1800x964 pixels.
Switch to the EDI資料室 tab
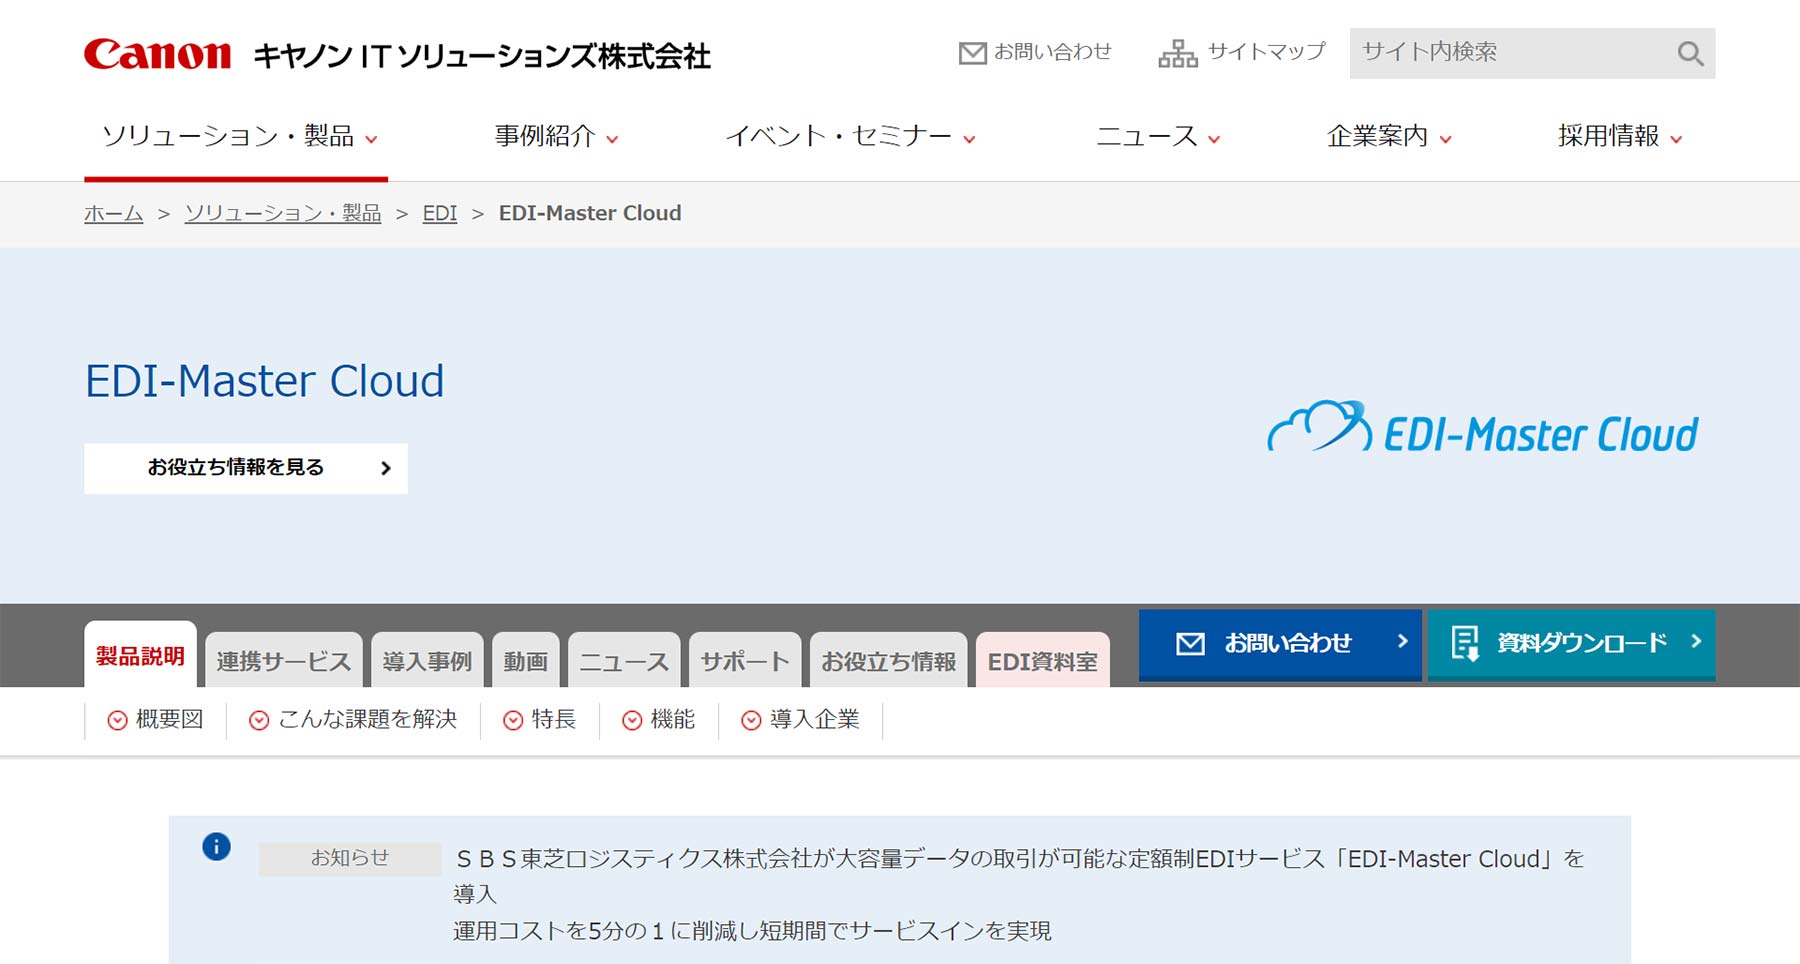click(x=1043, y=661)
